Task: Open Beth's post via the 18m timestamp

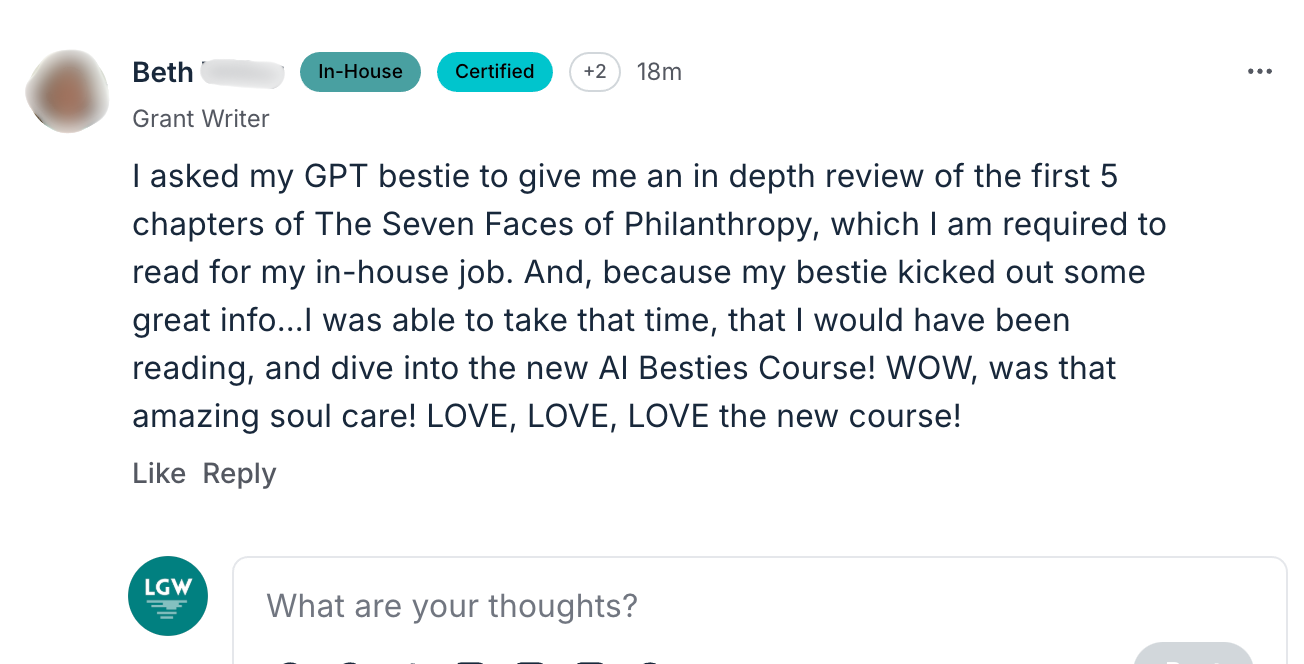Action: click(x=659, y=71)
